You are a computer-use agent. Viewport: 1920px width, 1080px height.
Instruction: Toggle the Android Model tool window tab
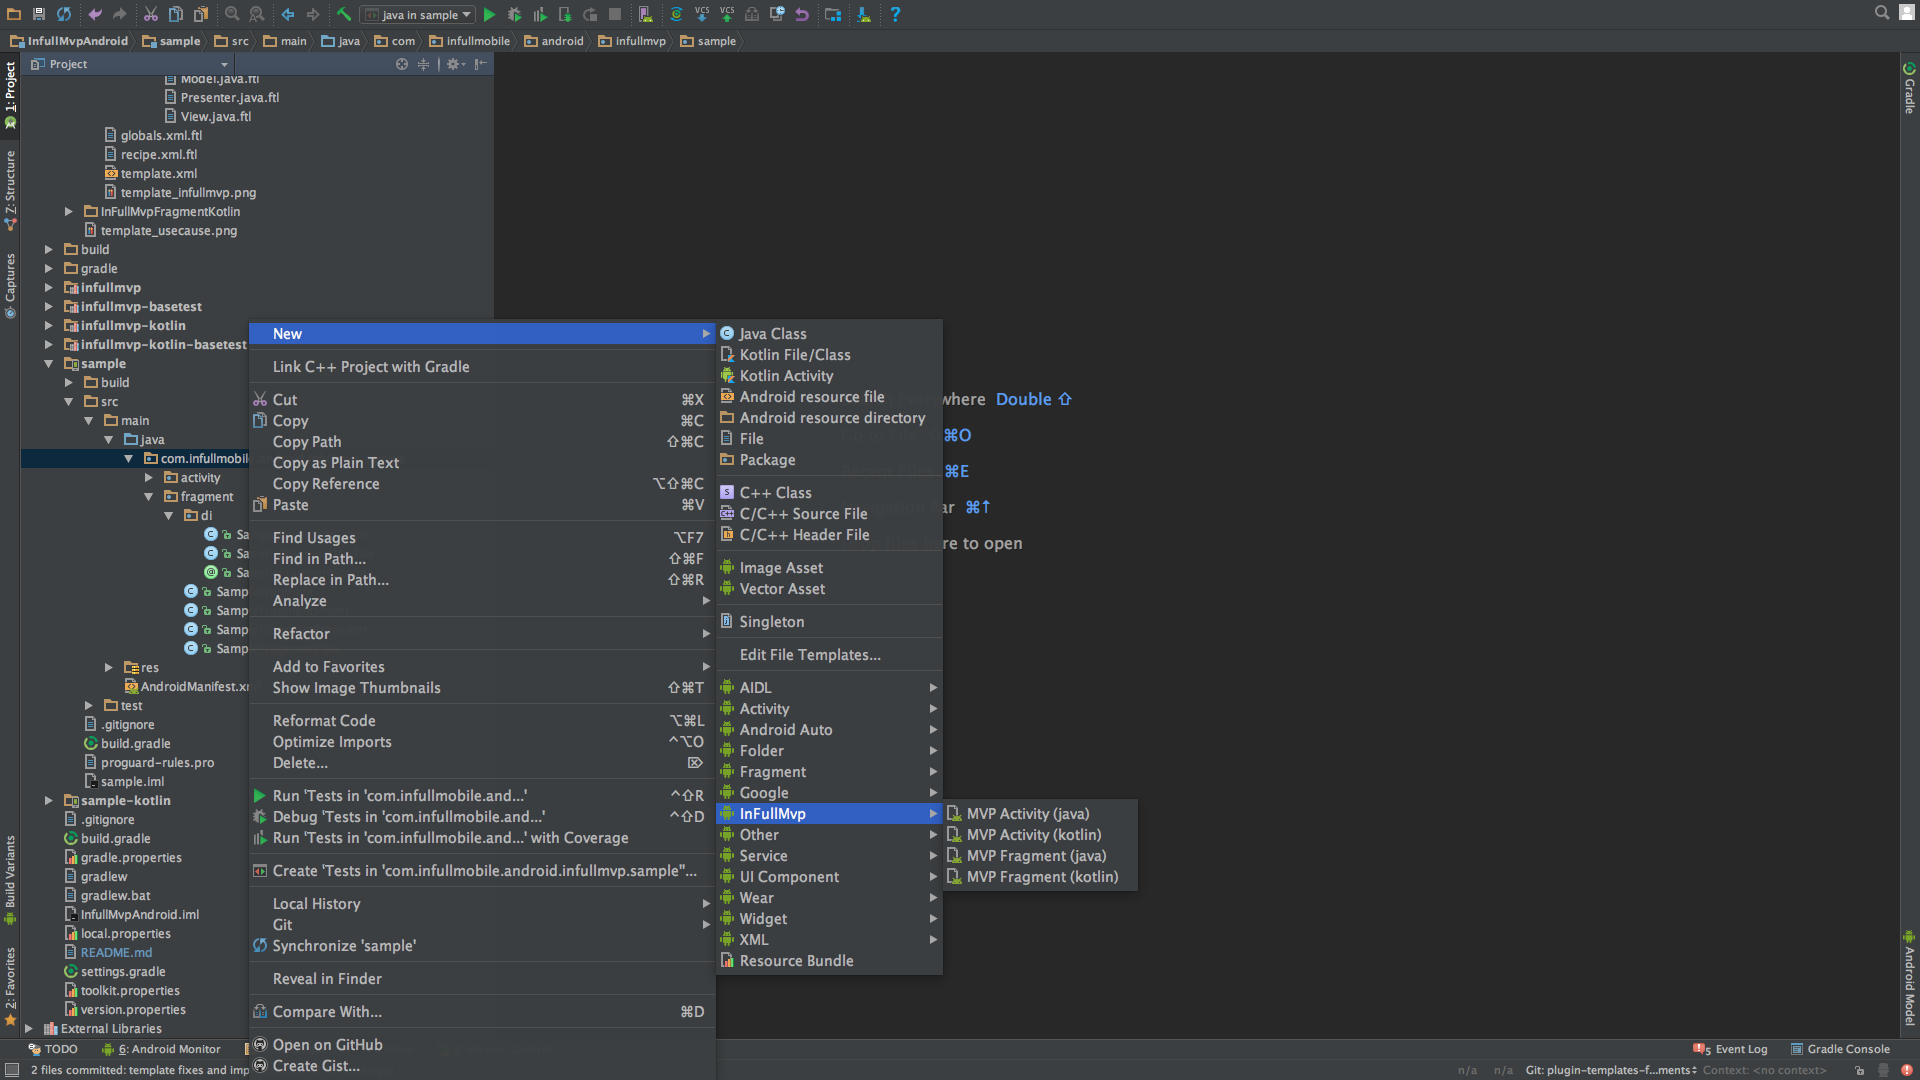pyautogui.click(x=1909, y=978)
